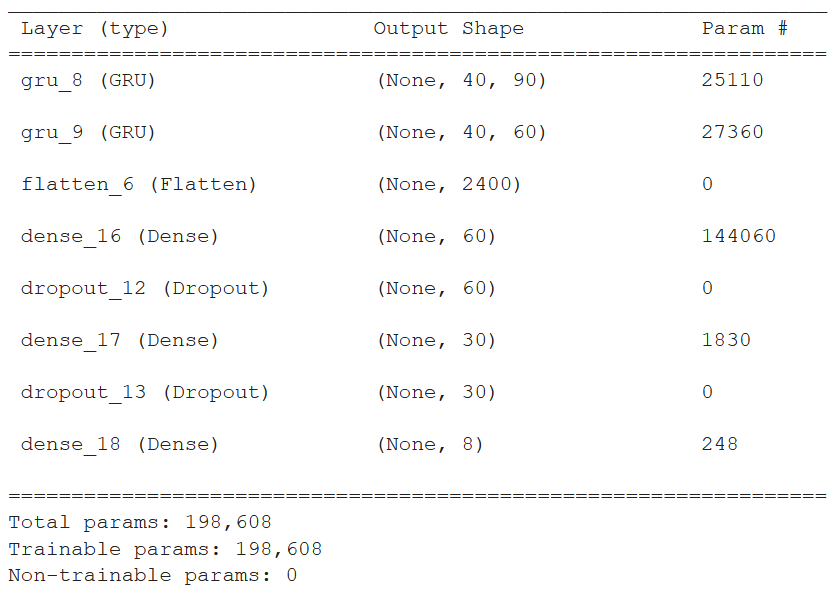Select the flatten_6 (Flatten) layer text
The width and height of the screenshot is (835, 594).
pyautogui.click(x=138, y=184)
